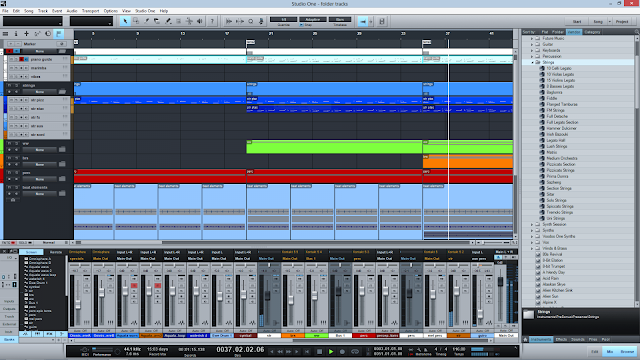Adjust the Main Out channel fader
640x360 pixels.
coord(500,282)
